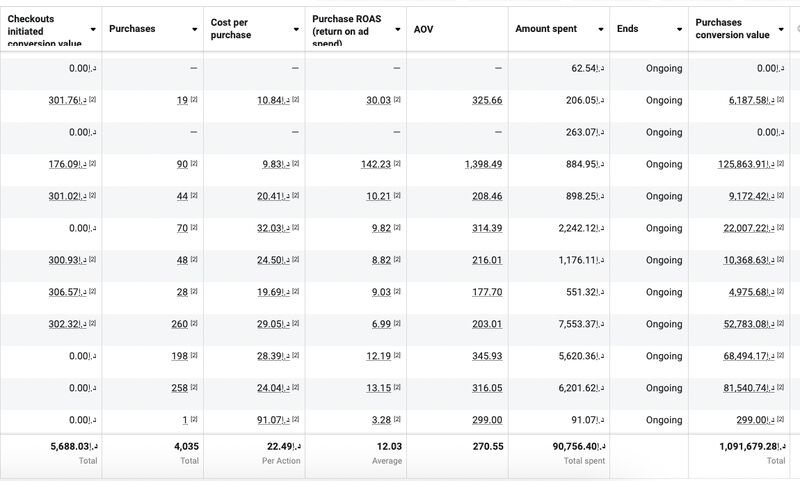This screenshot has width=800, height=481.
Task: Open the Purchase ROAS column dropdown arrow
Action: coord(397,29)
